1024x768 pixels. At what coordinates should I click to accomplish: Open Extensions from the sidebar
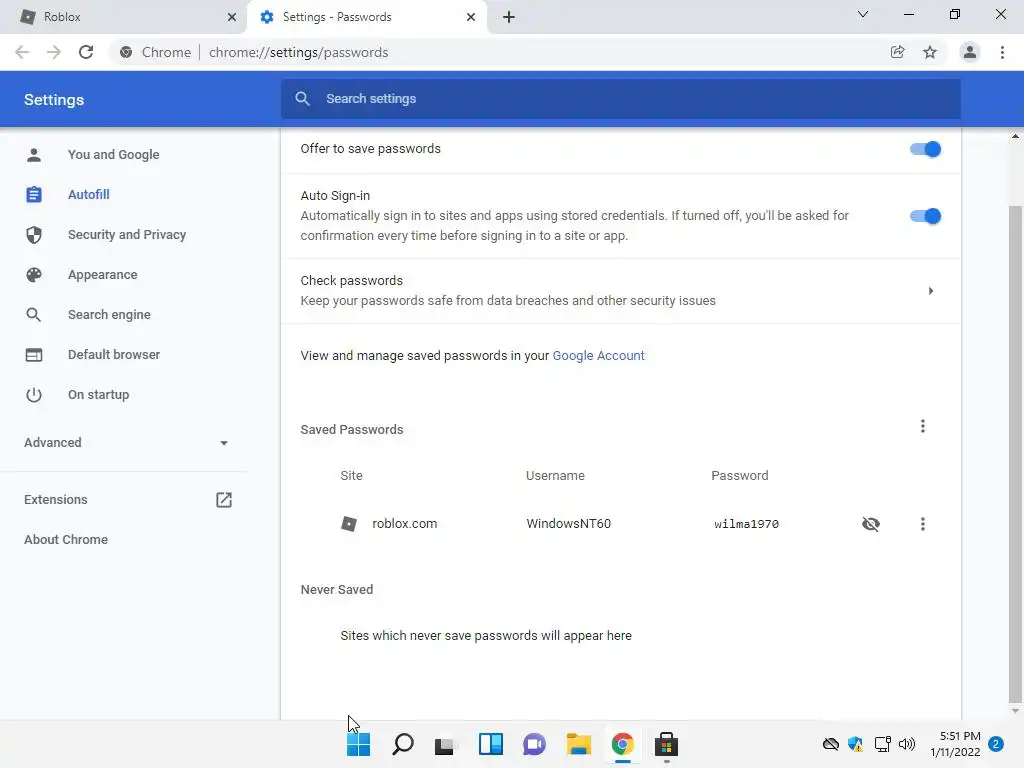(56, 500)
